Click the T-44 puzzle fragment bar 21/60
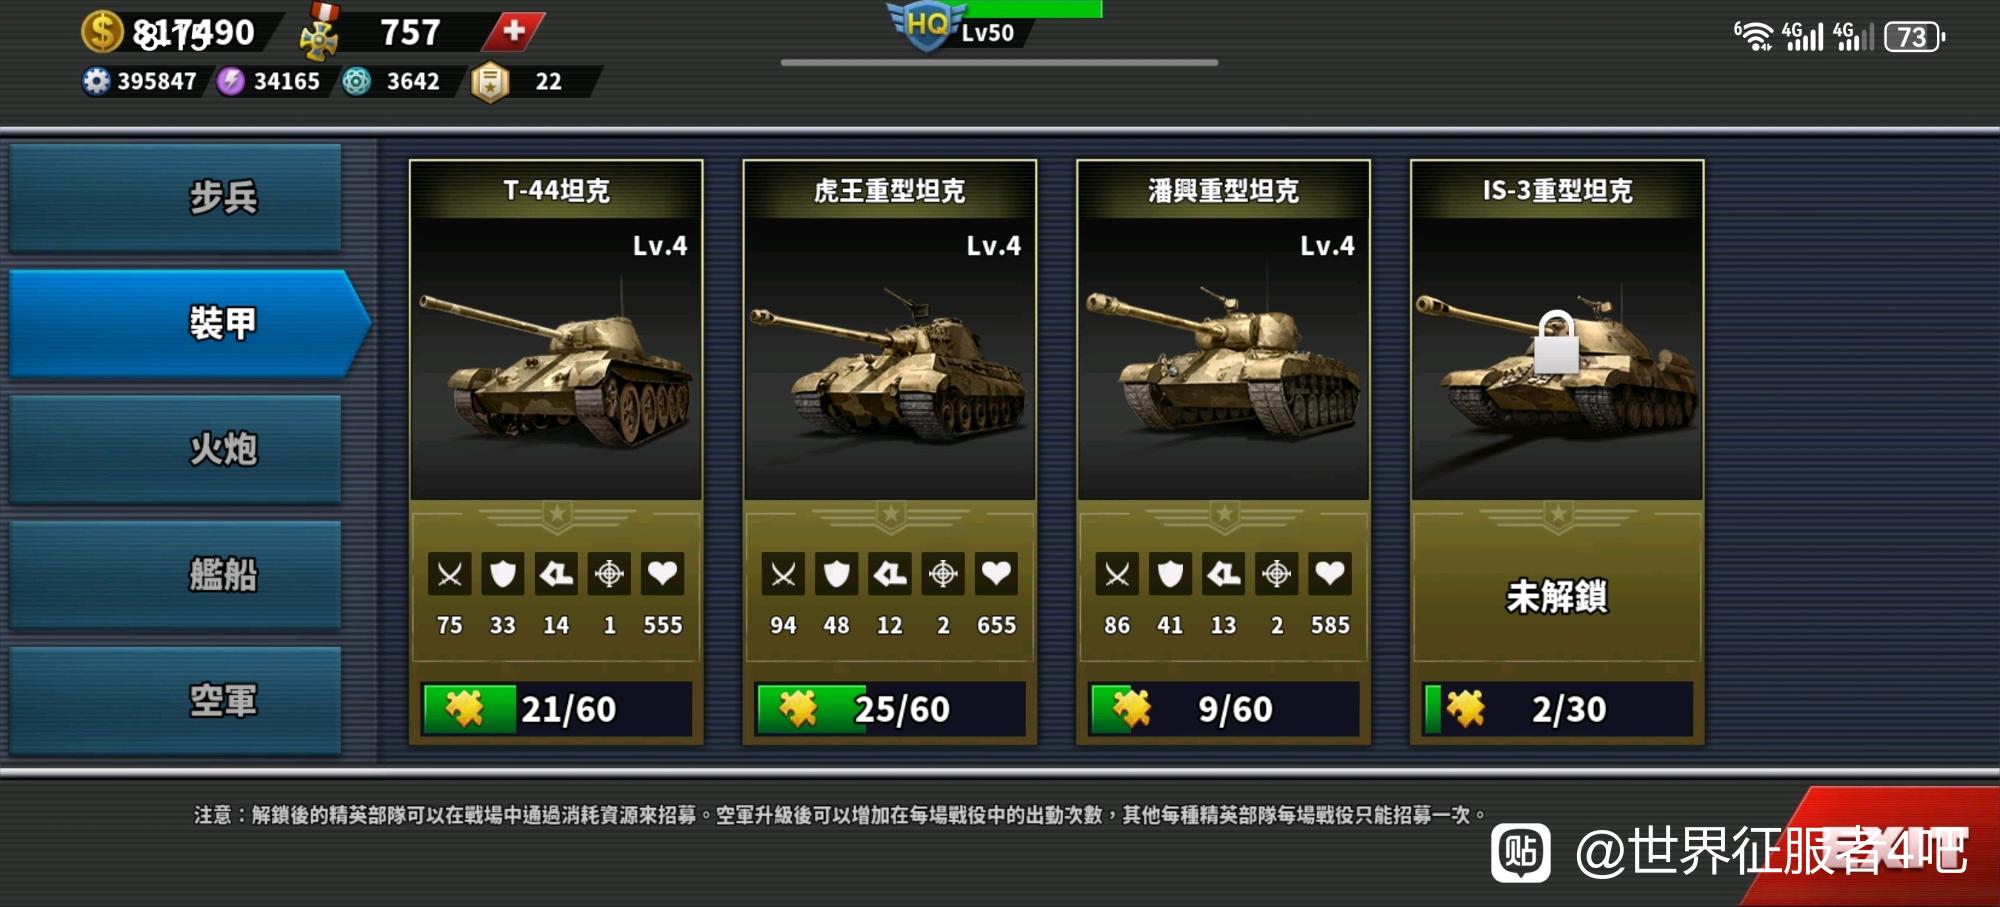This screenshot has width=2000, height=907. (x=556, y=709)
